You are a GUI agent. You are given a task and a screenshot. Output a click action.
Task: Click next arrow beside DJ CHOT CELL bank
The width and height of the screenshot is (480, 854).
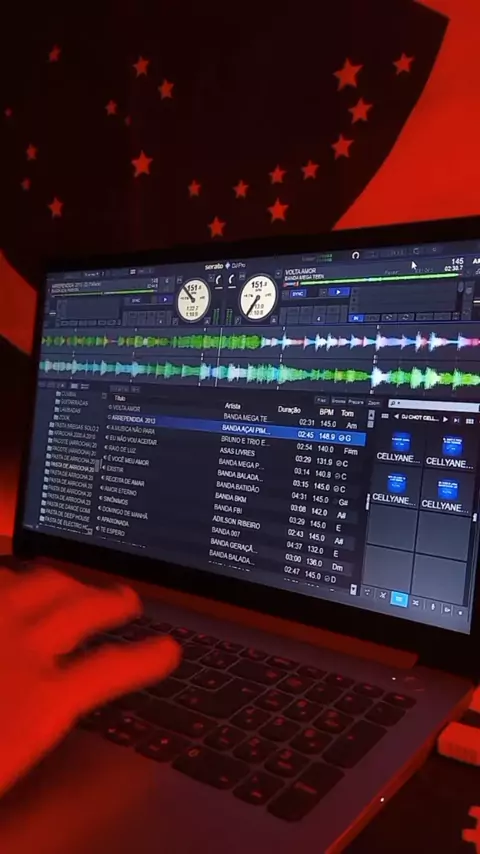(445, 420)
